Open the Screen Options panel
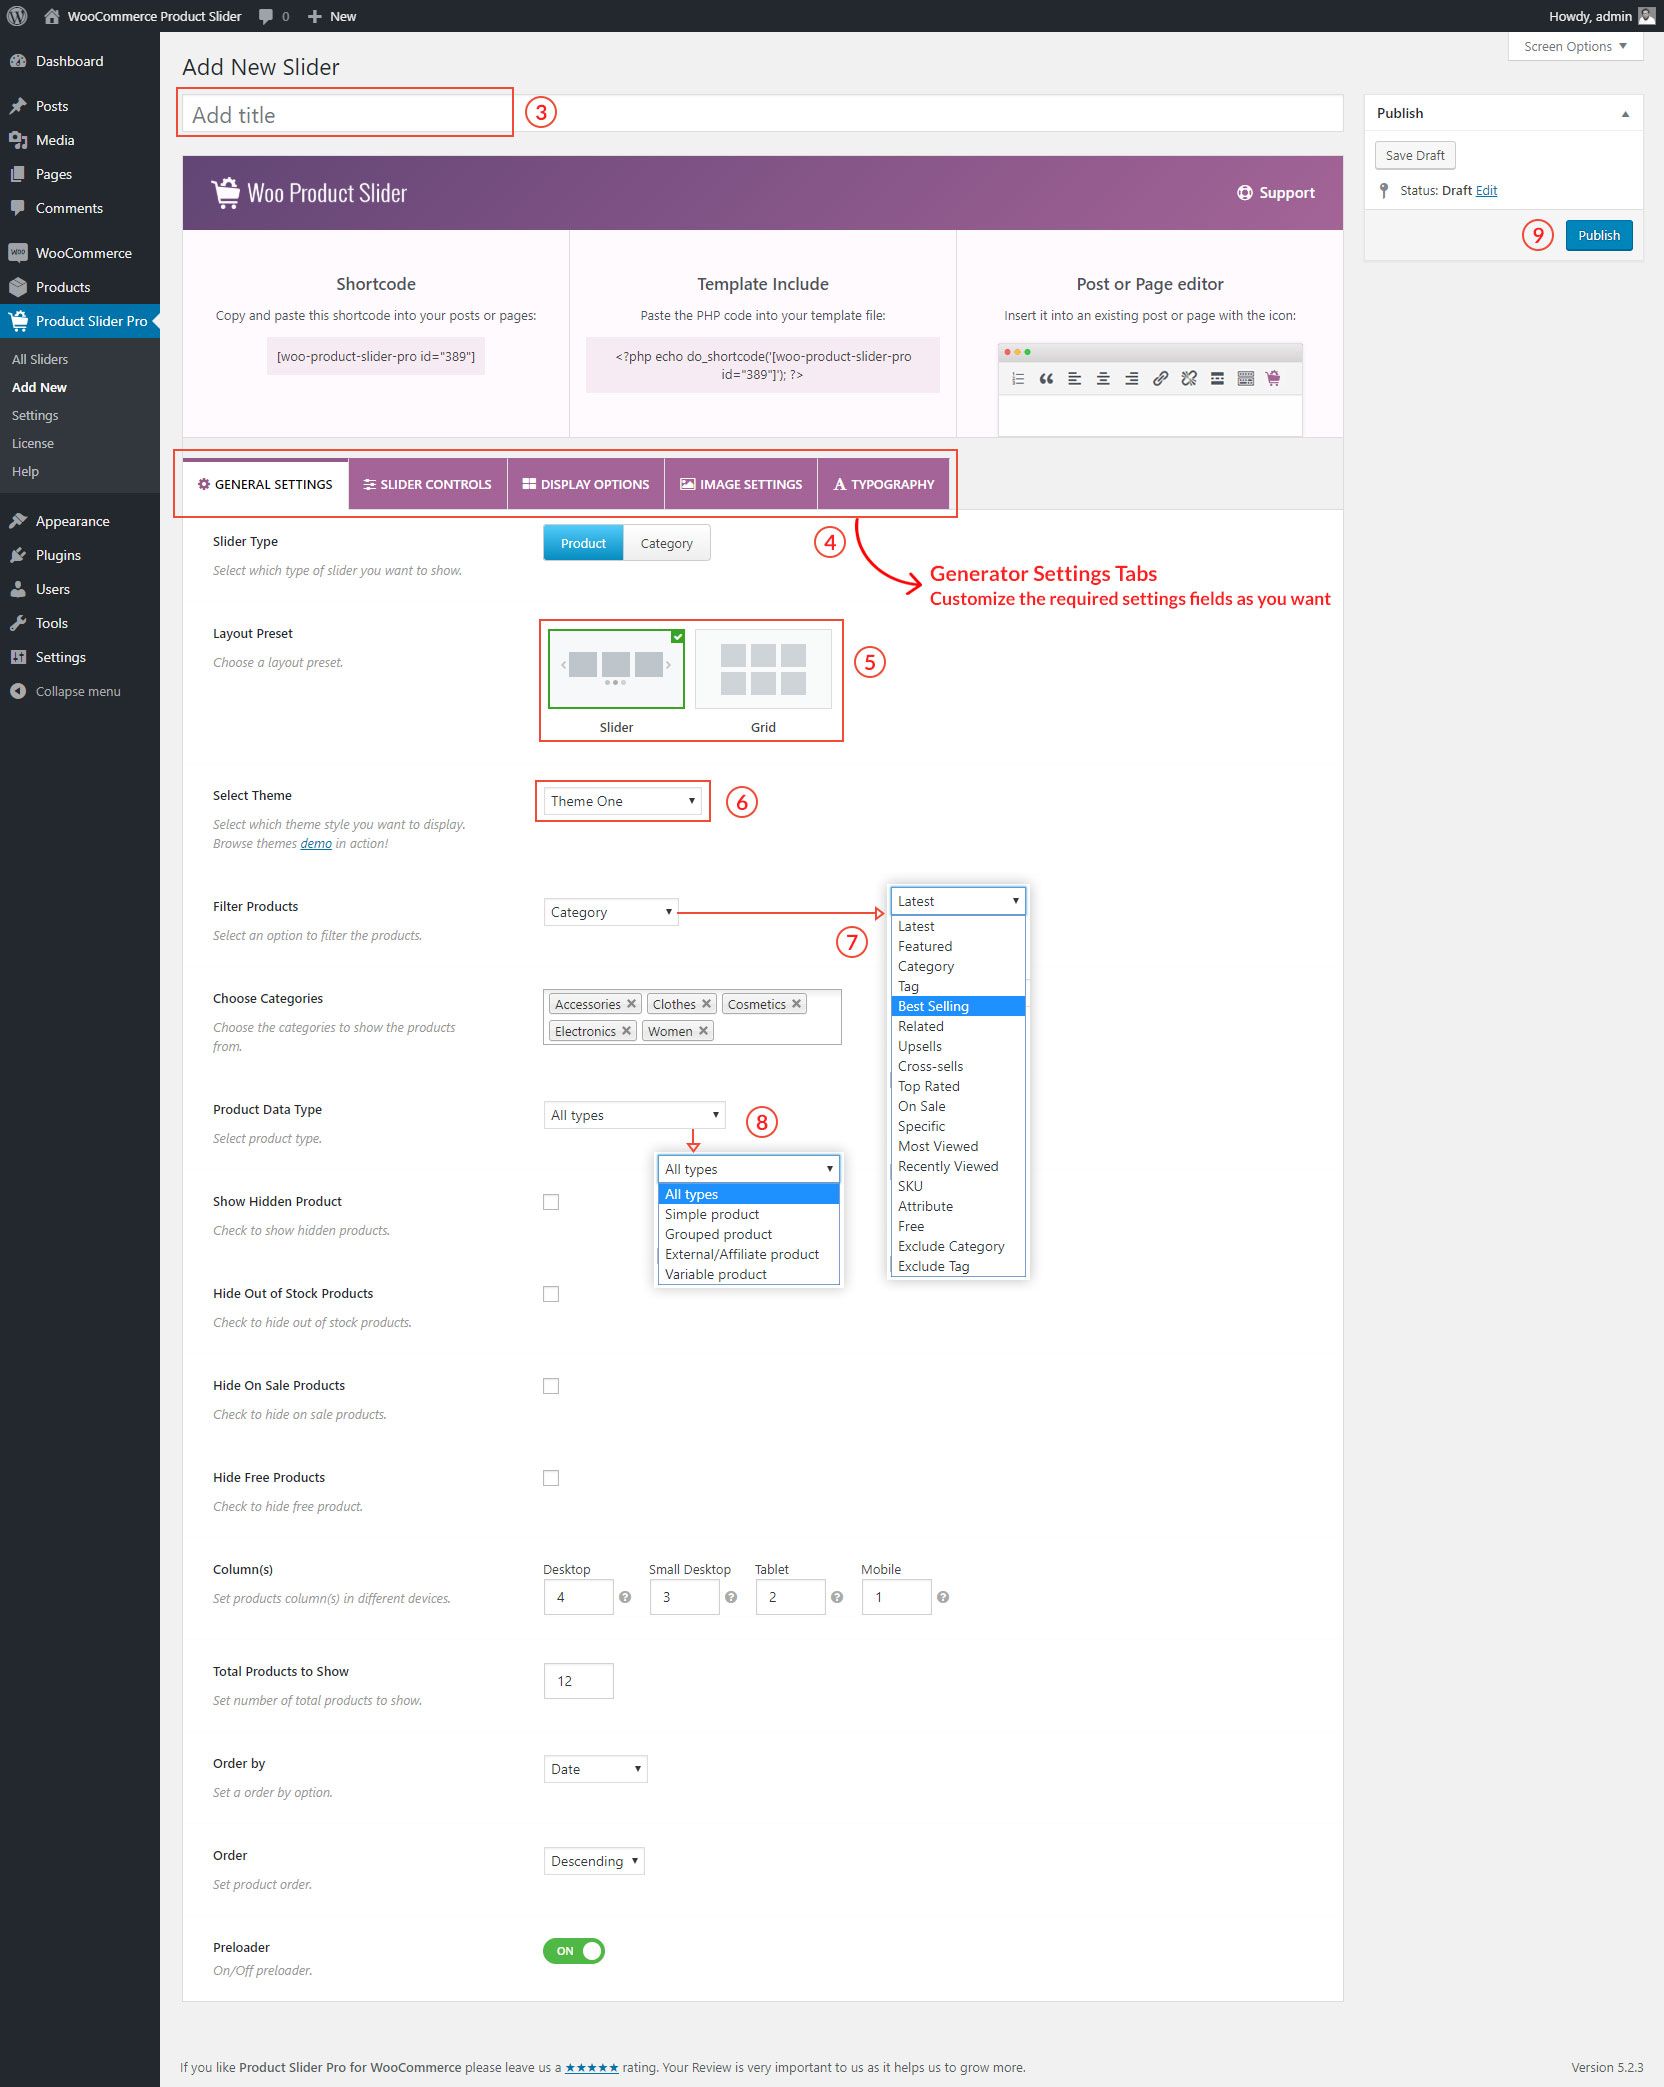The image size is (1664, 2087). coord(1574,46)
